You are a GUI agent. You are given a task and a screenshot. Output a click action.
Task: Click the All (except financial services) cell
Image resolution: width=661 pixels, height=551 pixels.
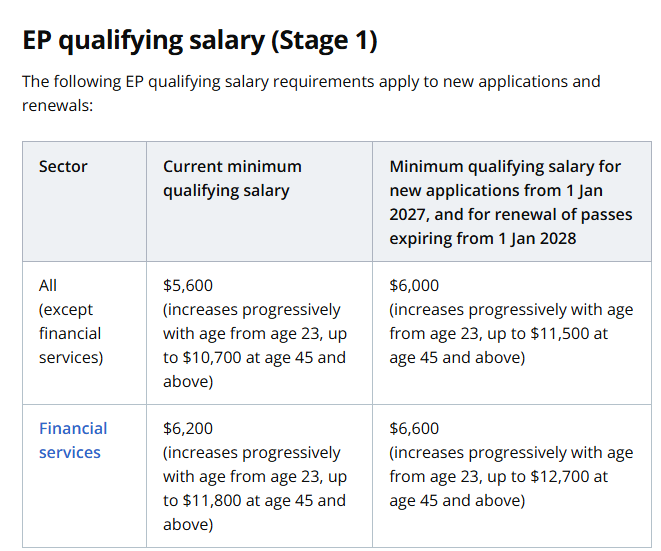[71, 321]
